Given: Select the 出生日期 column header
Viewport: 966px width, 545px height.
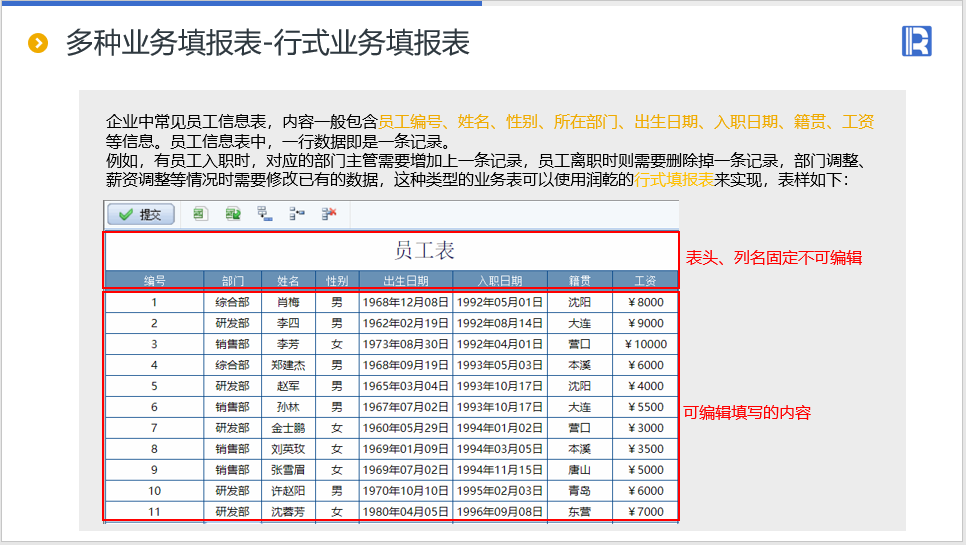Looking at the screenshot, I should point(405,281).
